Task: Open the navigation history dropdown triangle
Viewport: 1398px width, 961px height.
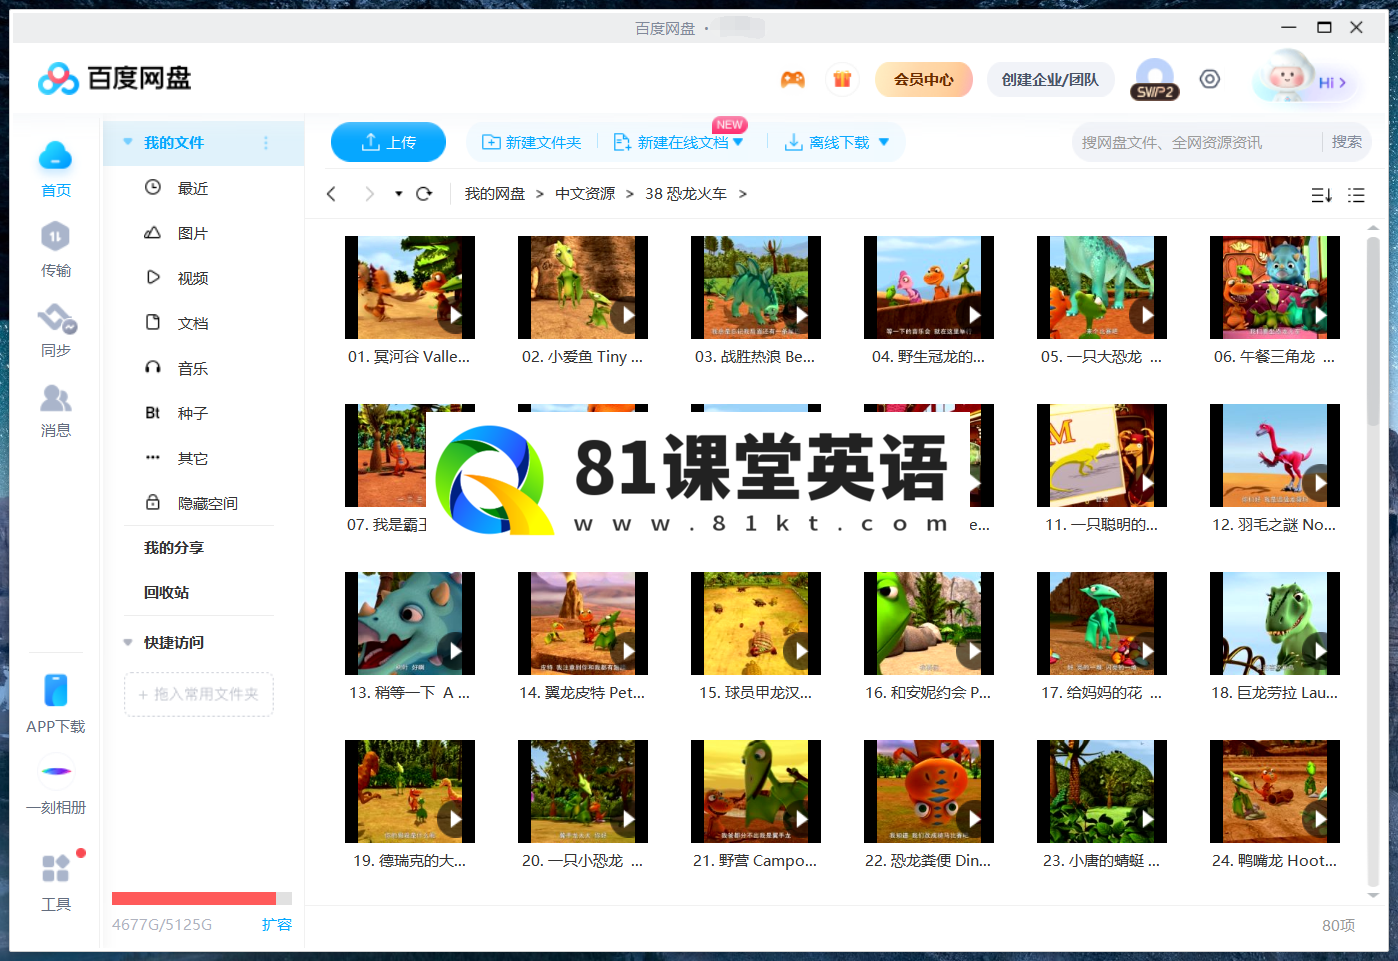Action: pyautogui.click(x=398, y=194)
